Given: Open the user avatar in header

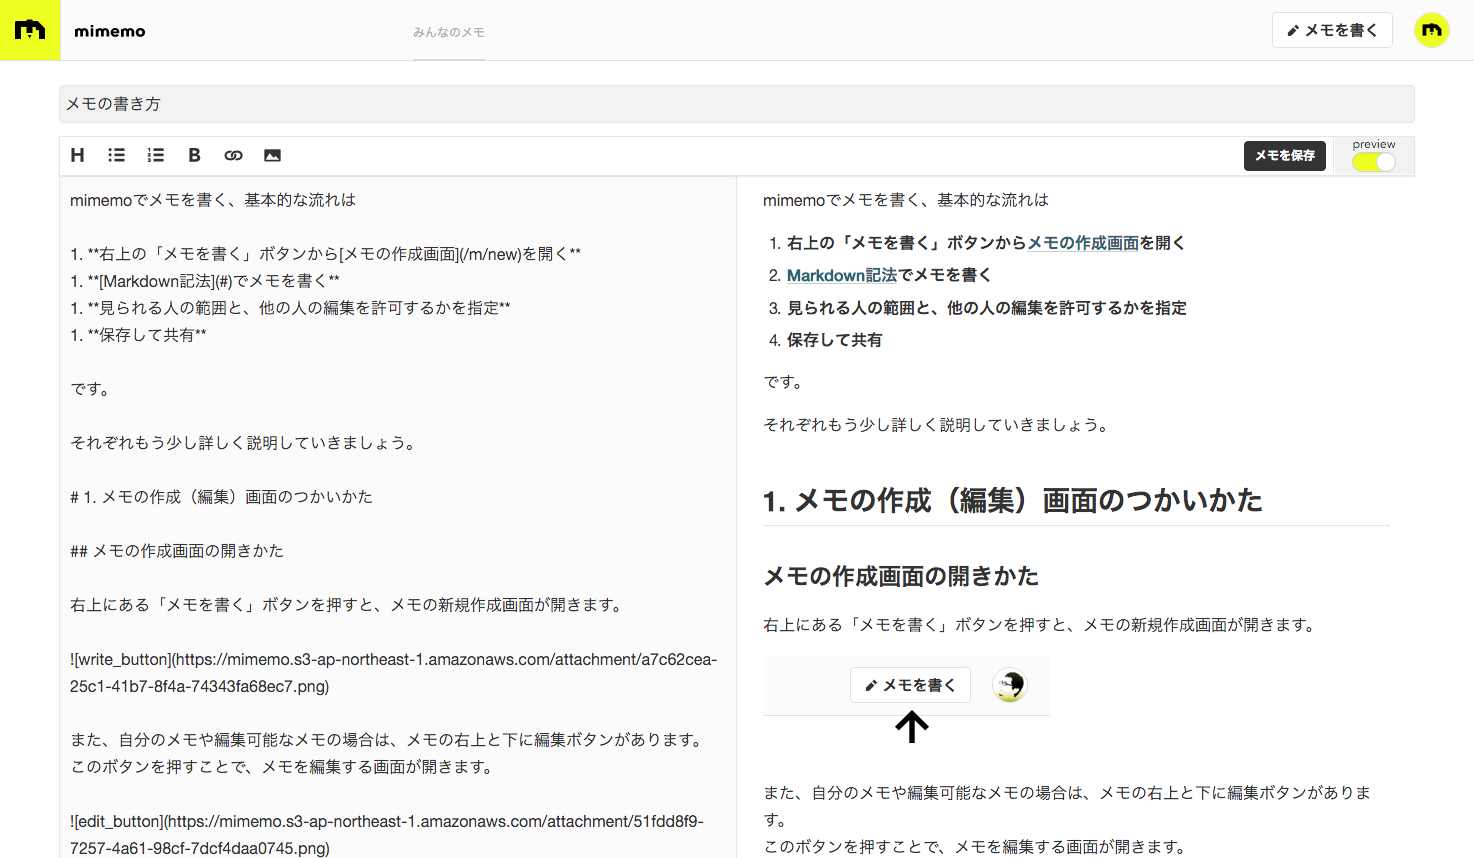Looking at the screenshot, I should [x=1432, y=30].
